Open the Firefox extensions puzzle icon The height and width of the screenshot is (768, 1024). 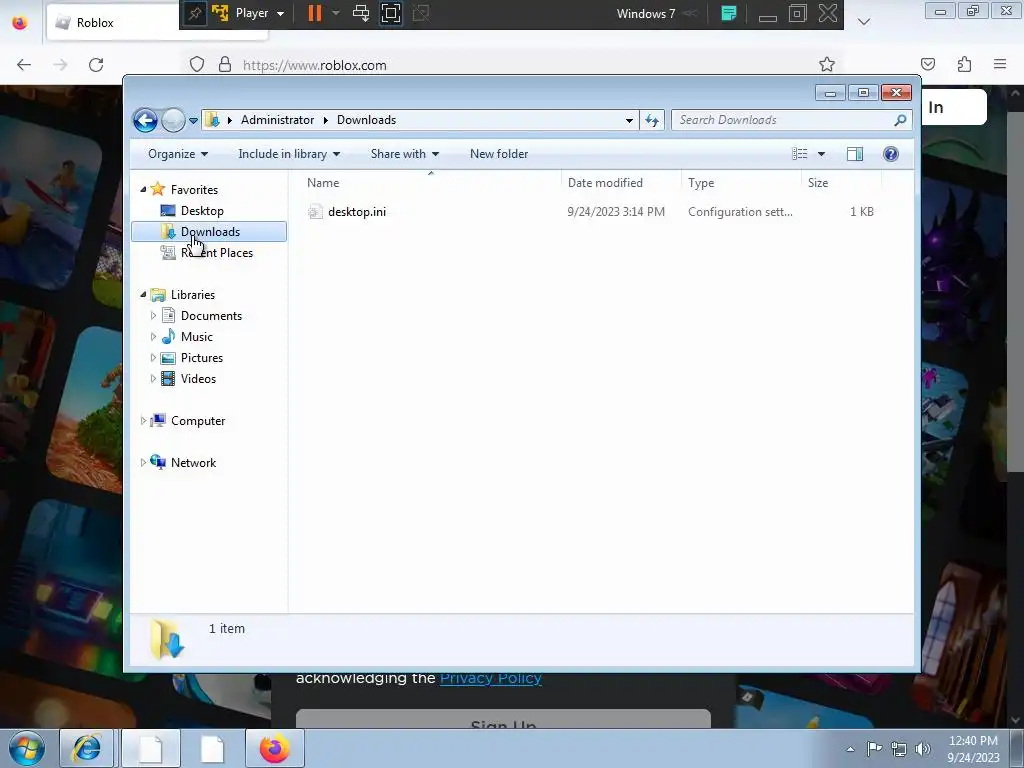965,64
